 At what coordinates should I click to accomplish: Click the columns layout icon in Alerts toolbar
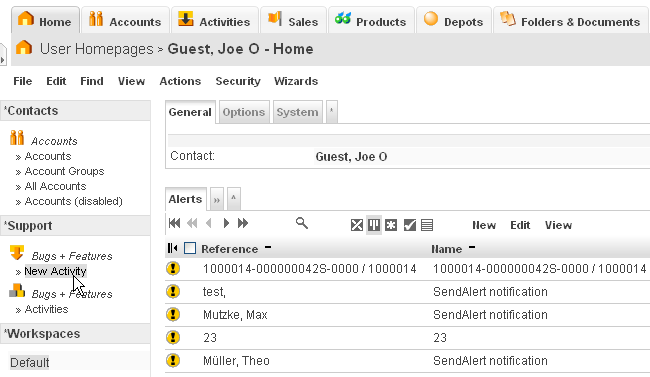click(374, 225)
